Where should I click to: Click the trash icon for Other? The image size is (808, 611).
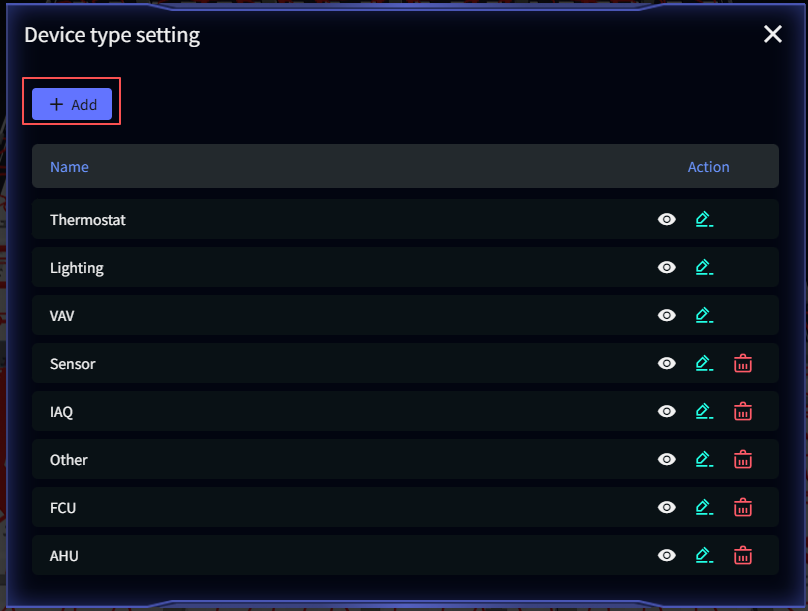(743, 459)
